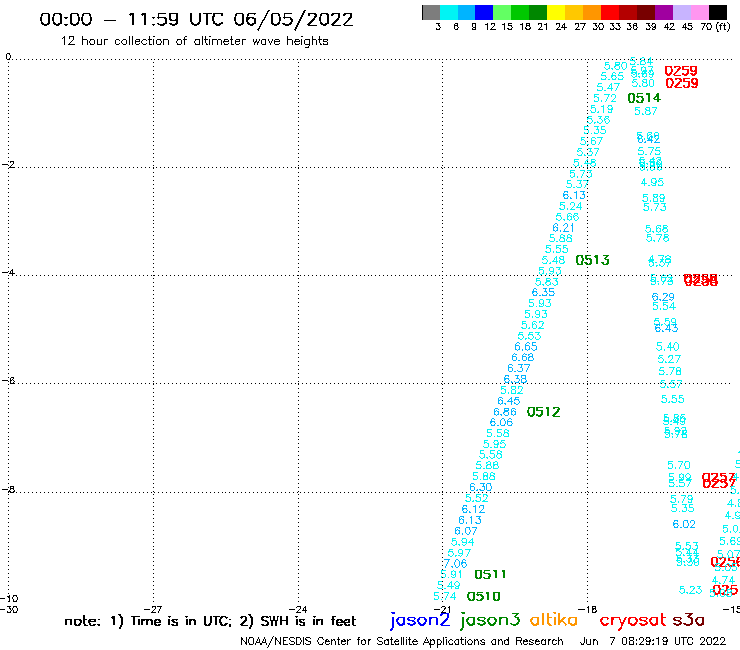This screenshot has width=740, height=650.
Task: Click the title '00:00 – 11:59 UTC 06/05/2022'
Action: 196,19
